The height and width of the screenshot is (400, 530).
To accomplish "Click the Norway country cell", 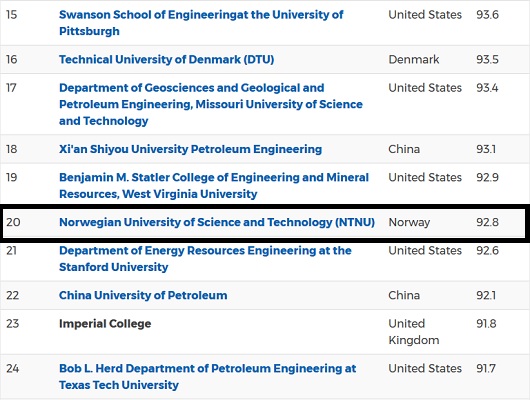I will 409,222.
